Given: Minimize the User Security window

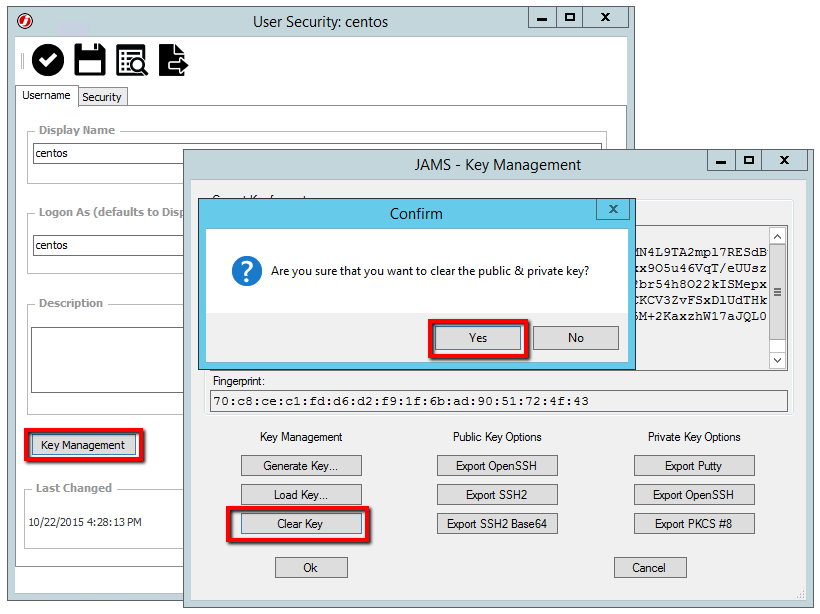Looking at the screenshot, I should (x=542, y=18).
